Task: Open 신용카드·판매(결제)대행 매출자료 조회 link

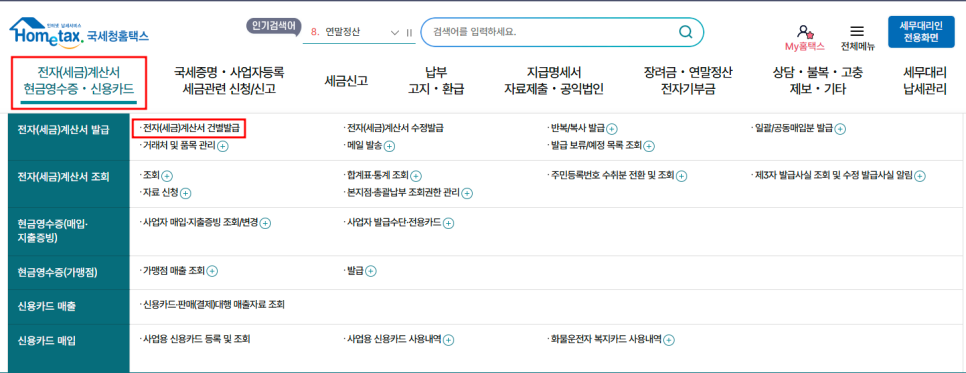Action: click(x=213, y=305)
